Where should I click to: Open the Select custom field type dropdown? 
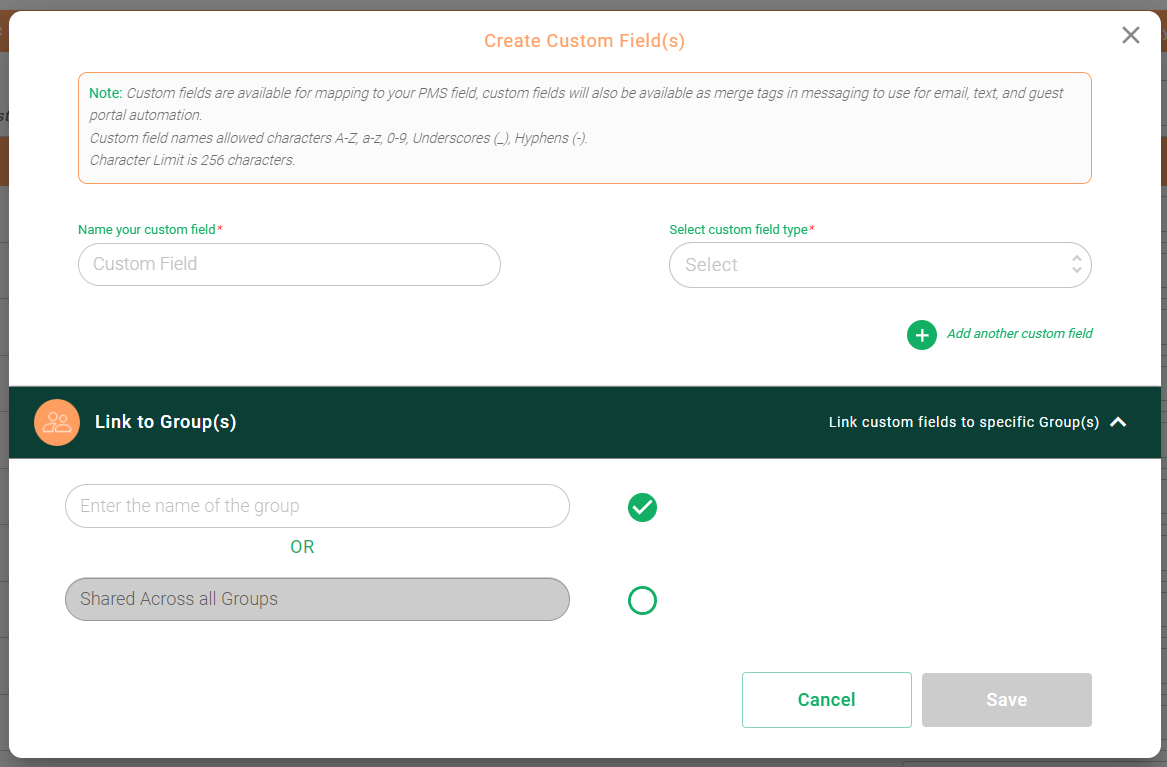pos(880,265)
